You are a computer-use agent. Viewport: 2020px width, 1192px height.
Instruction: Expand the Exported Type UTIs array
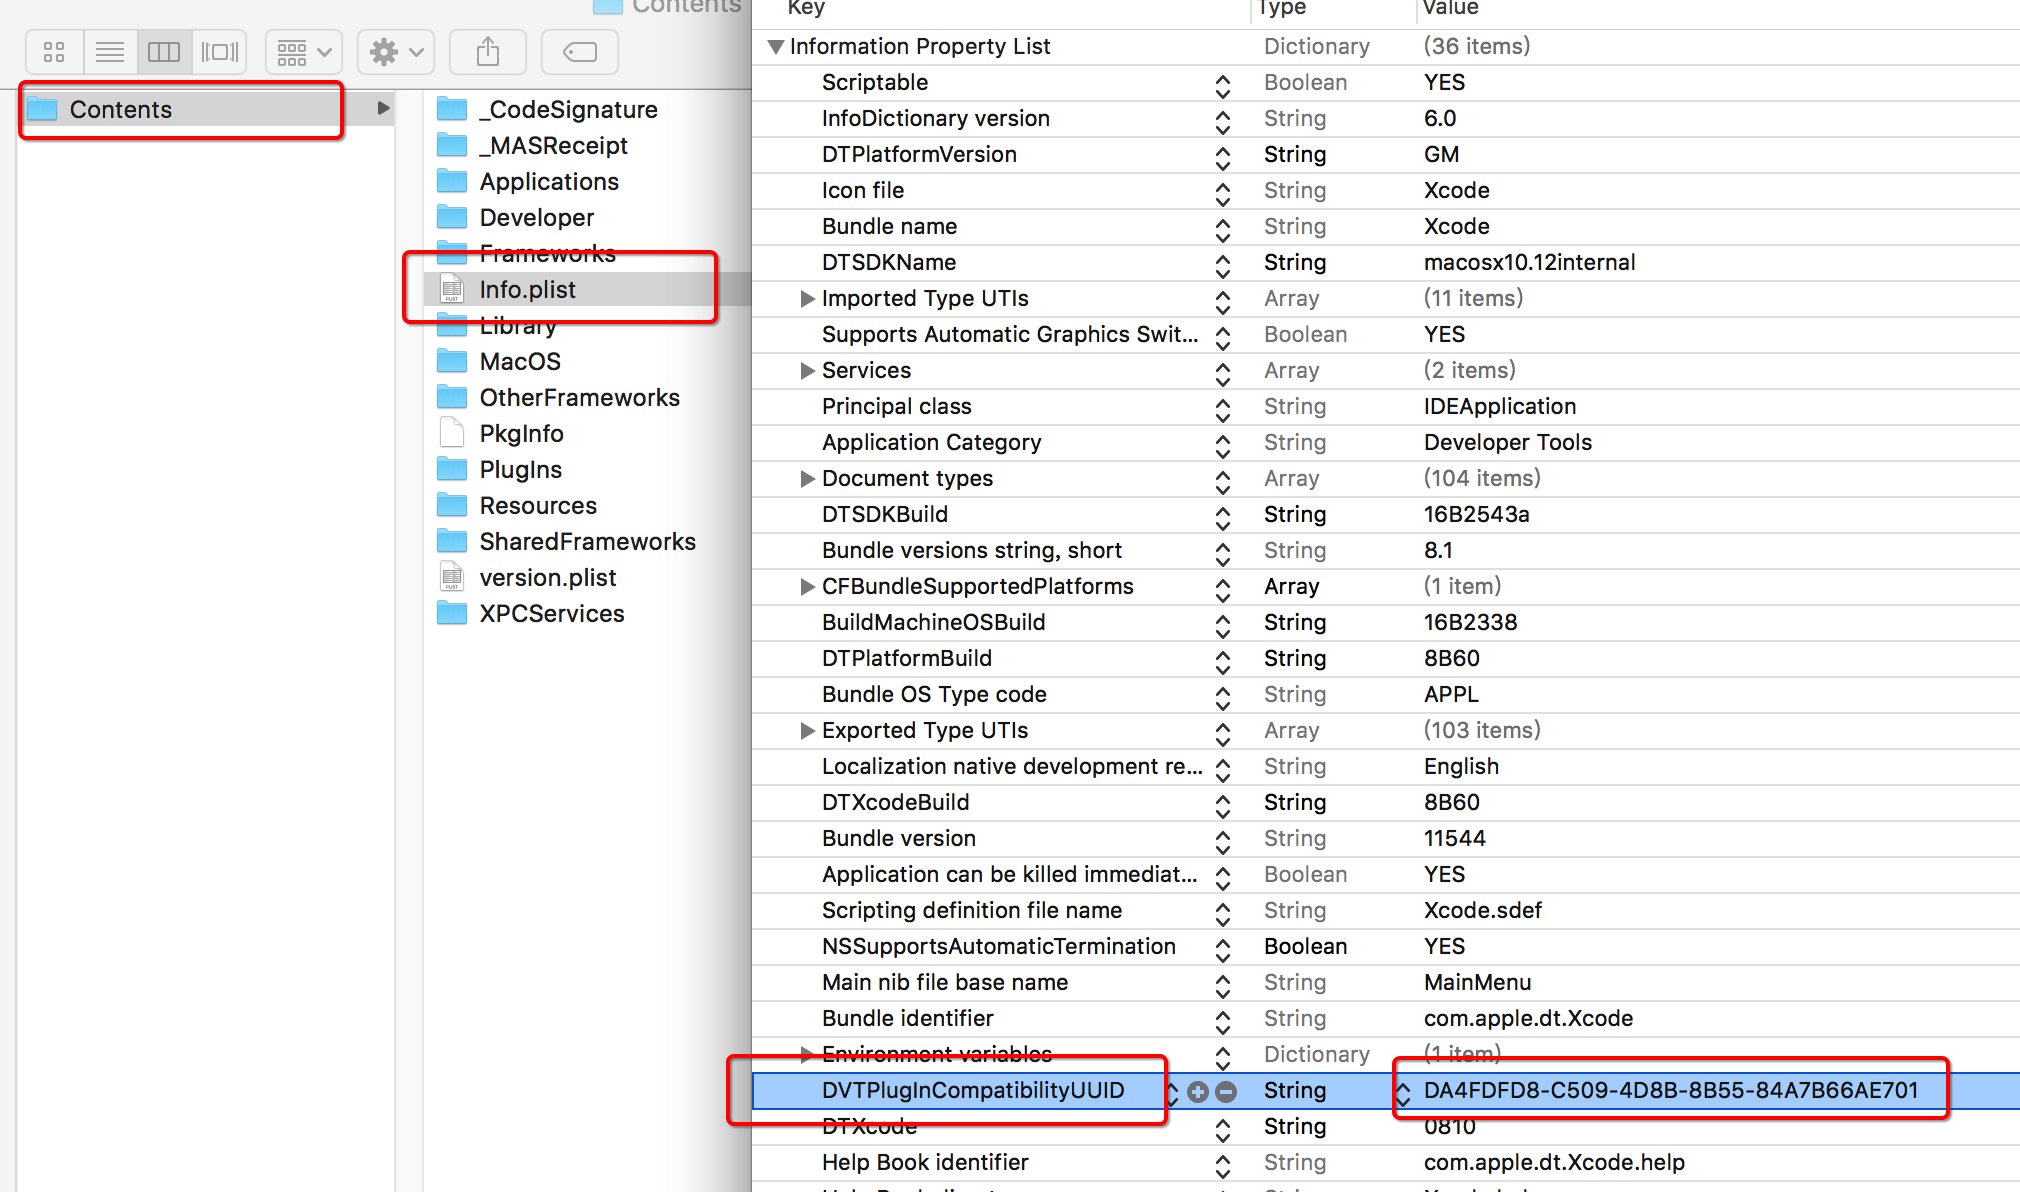click(x=807, y=731)
